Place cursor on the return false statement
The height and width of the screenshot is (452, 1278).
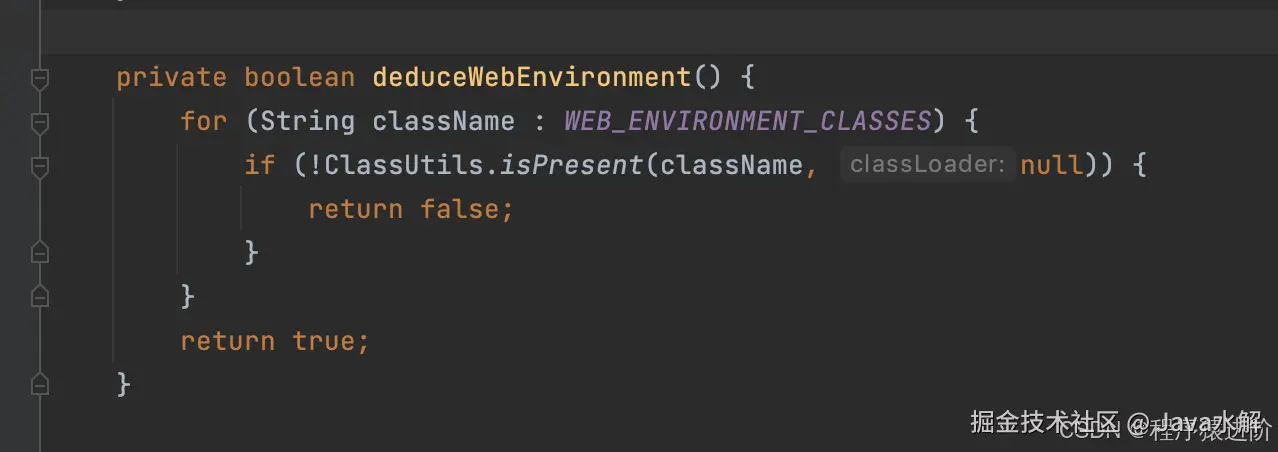[x=410, y=209]
